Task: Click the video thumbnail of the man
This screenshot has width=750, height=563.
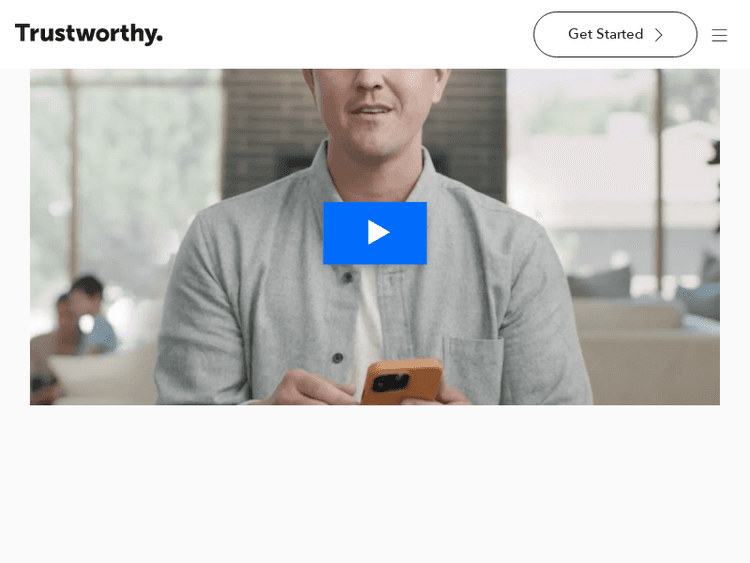Action: point(375,237)
